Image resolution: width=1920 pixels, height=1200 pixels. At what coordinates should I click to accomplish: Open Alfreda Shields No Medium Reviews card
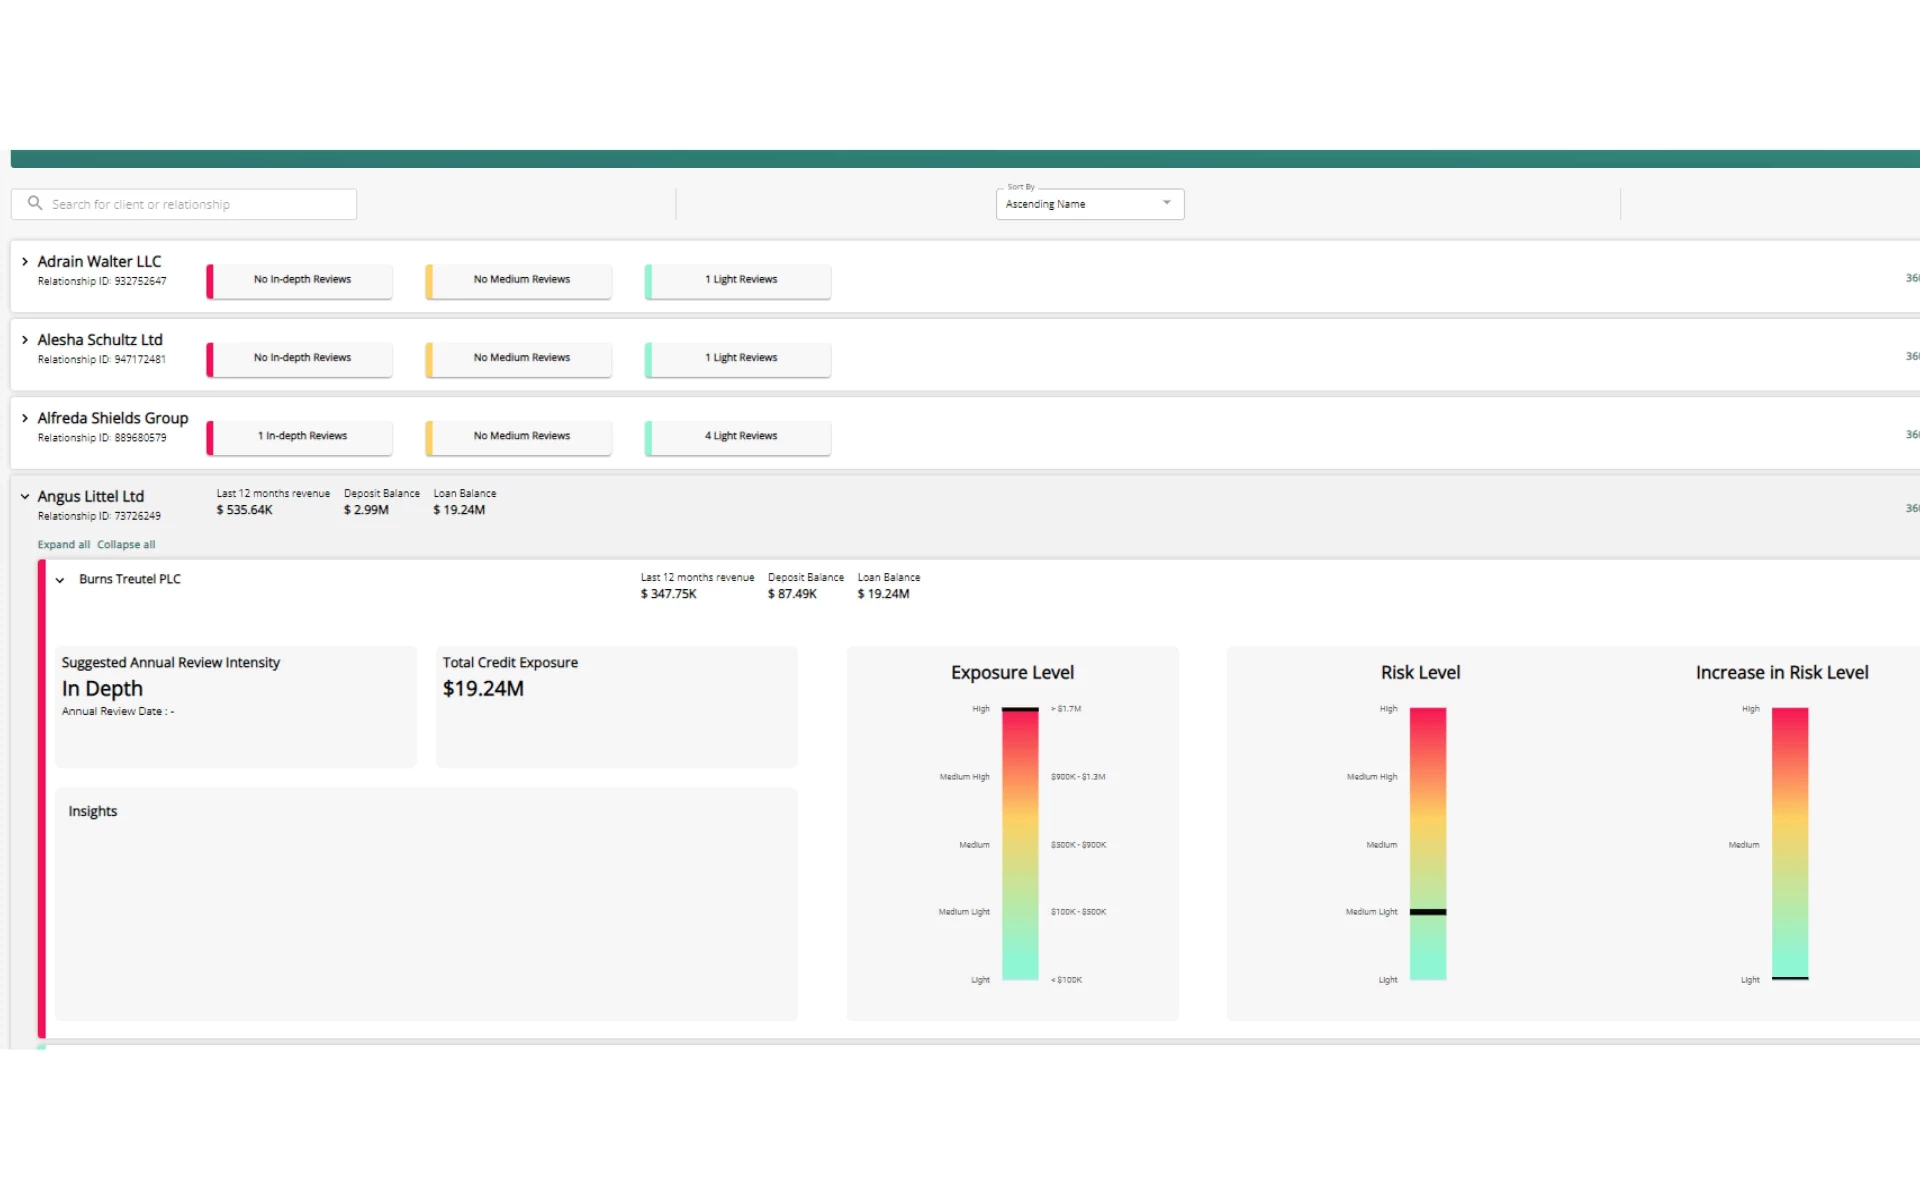click(x=519, y=436)
